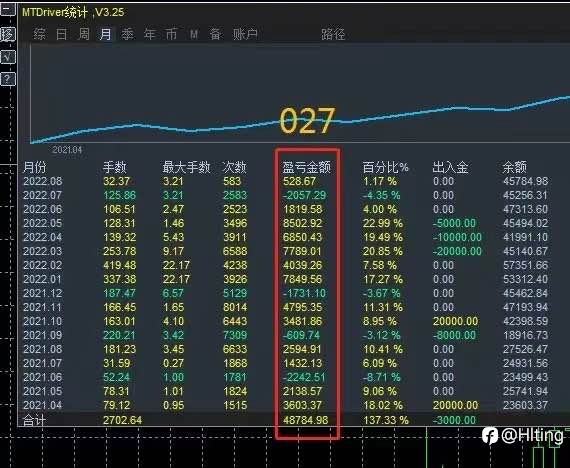570x468 pixels.
Task: Select the 2021.08 month row
Action: pos(286,349)
